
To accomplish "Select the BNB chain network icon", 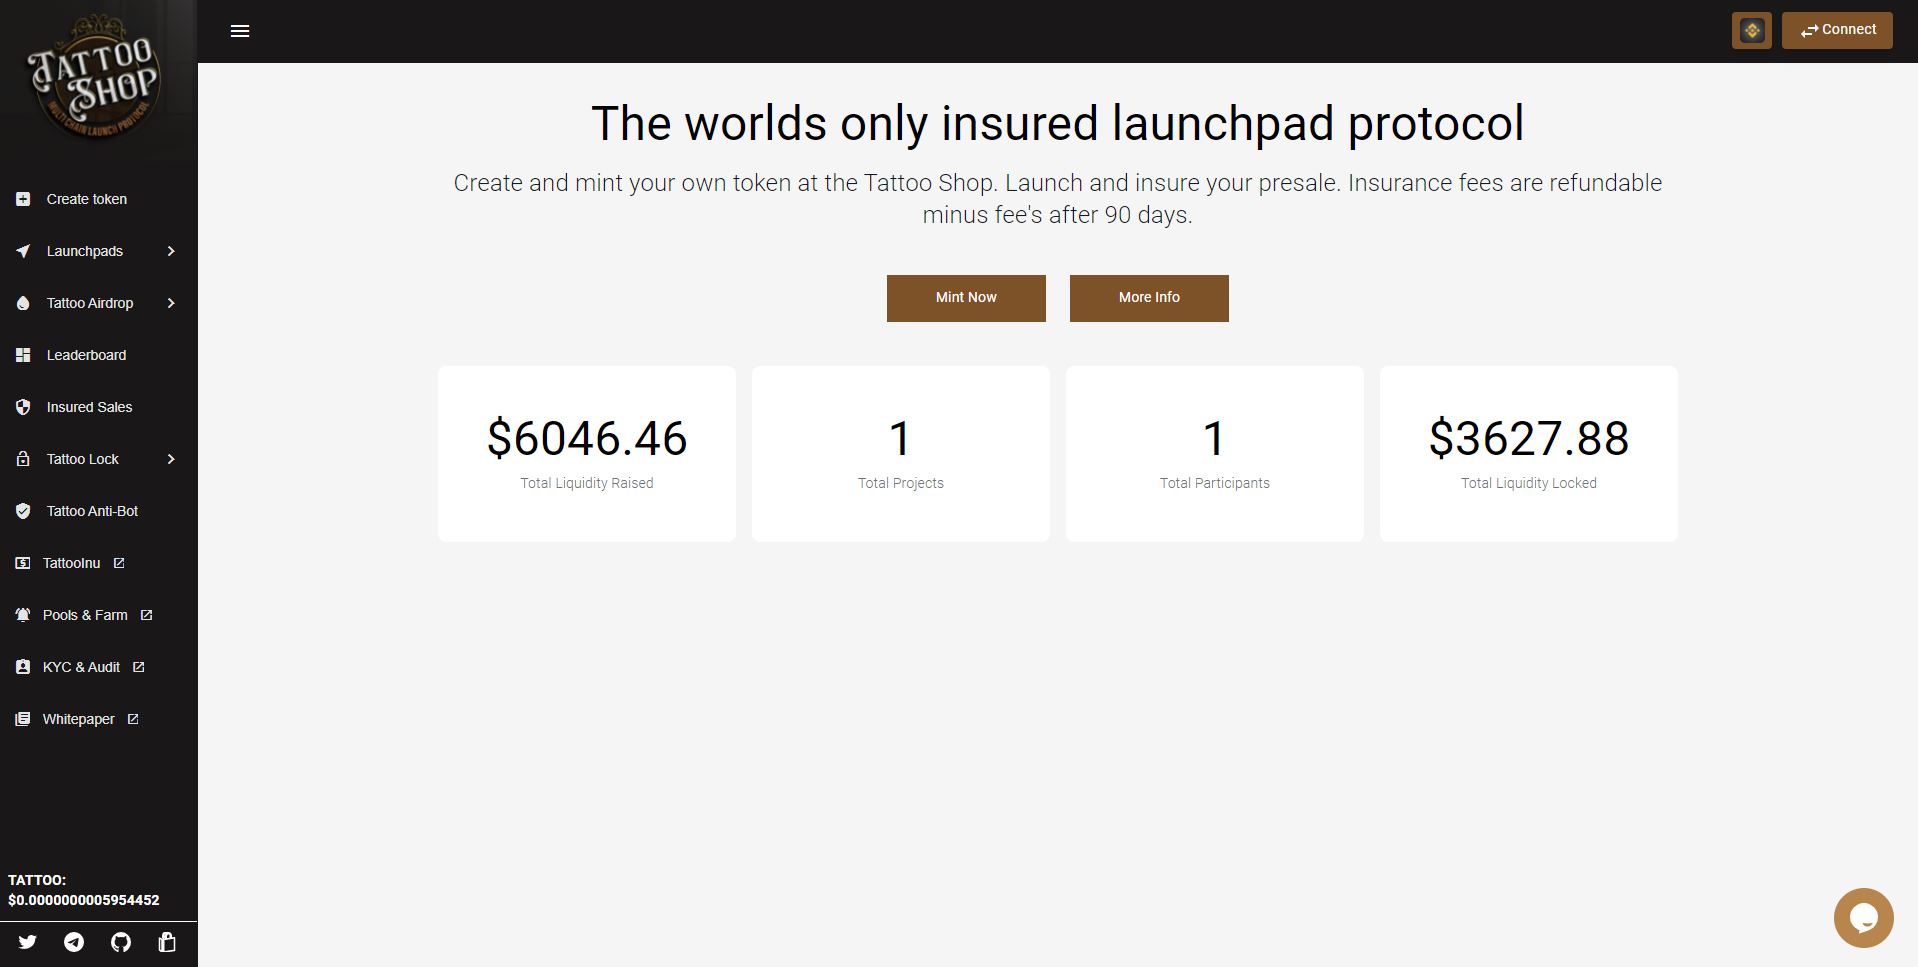I will (1751, 30).
